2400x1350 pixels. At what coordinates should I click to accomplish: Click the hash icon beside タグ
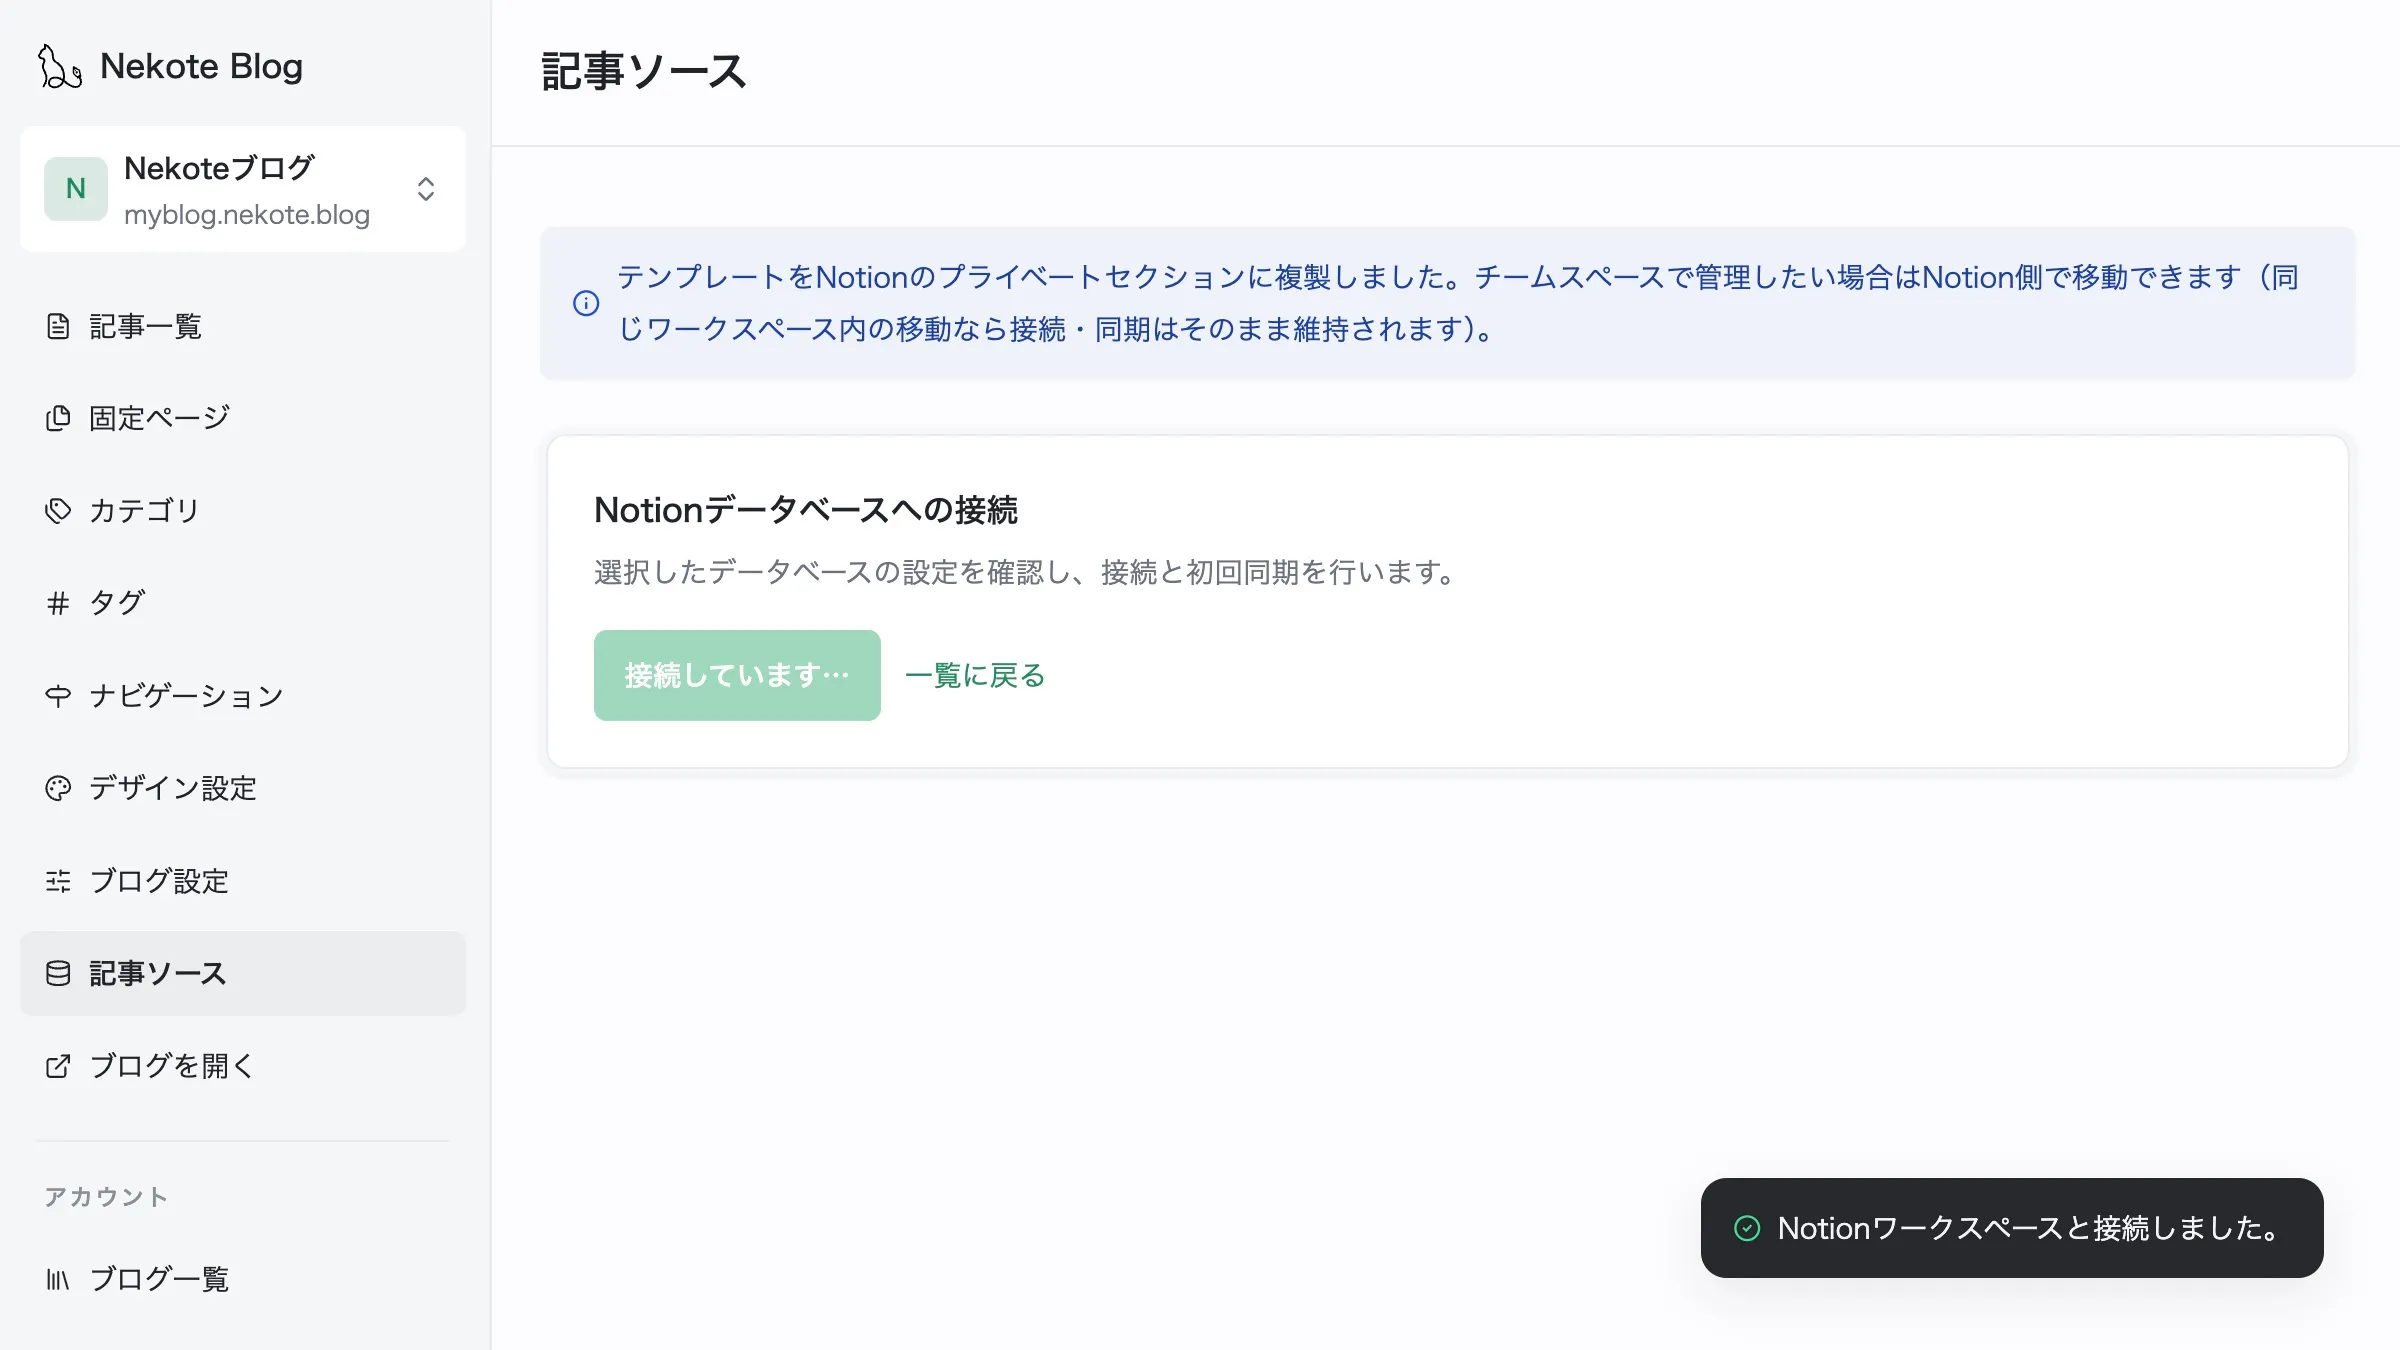[58, 603]
